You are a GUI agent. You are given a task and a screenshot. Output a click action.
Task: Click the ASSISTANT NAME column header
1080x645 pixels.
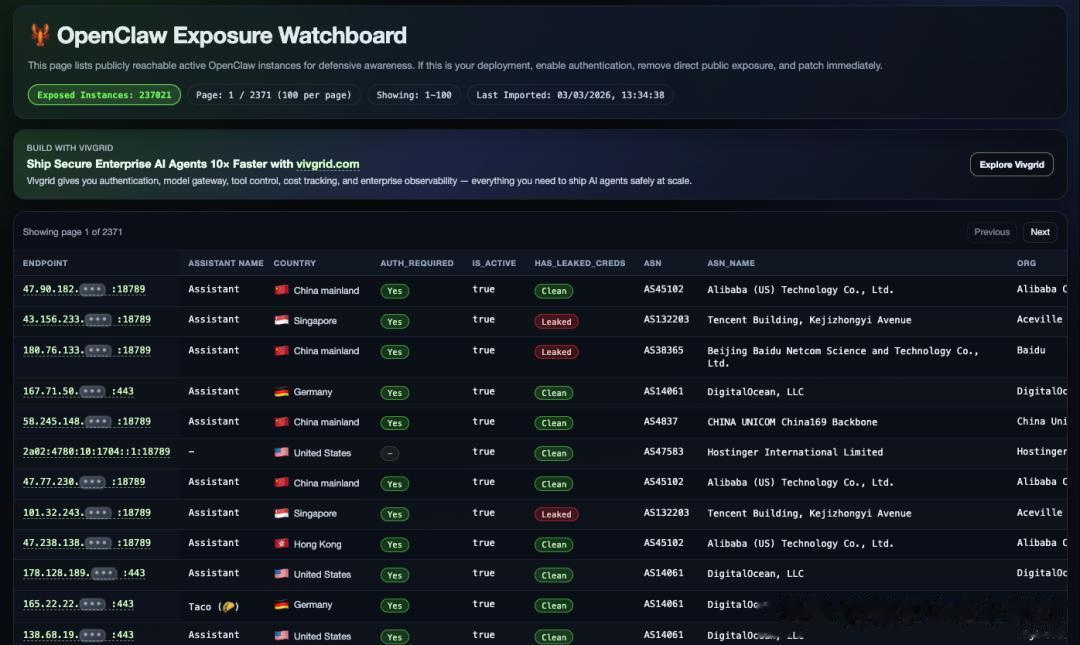tap(226, 263)
